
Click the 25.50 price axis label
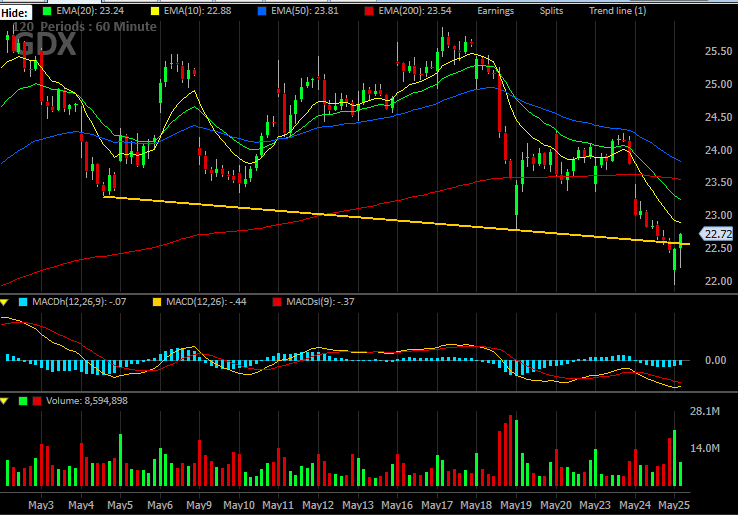click(x=718, y=51)
